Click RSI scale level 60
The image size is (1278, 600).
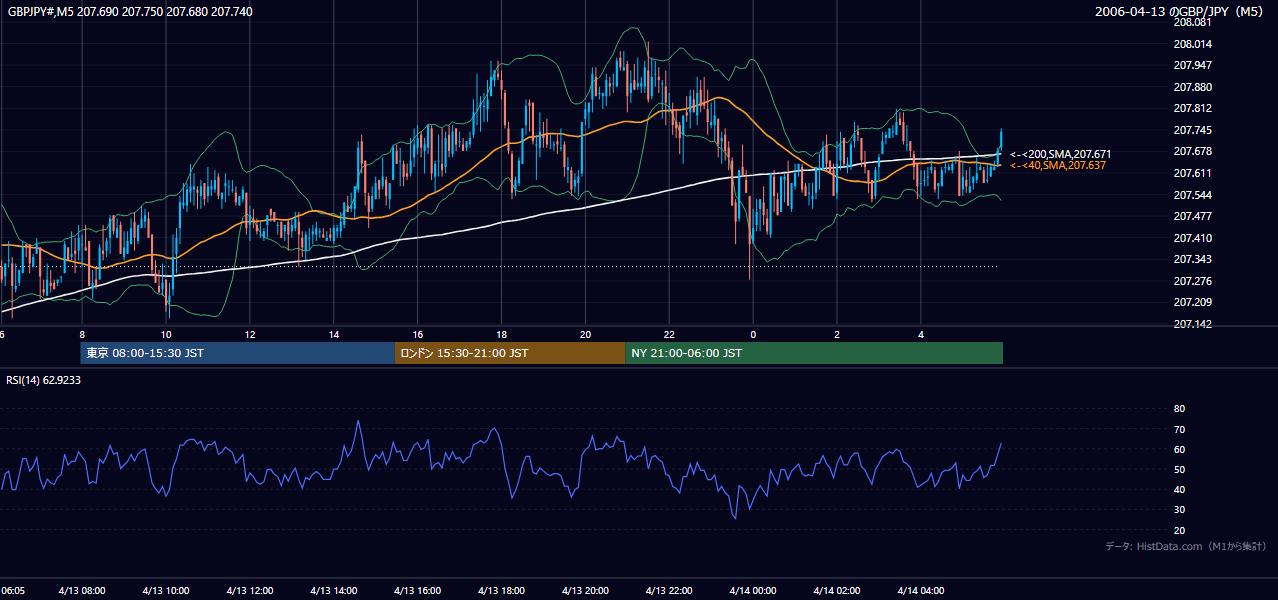tap(1179, 449)
